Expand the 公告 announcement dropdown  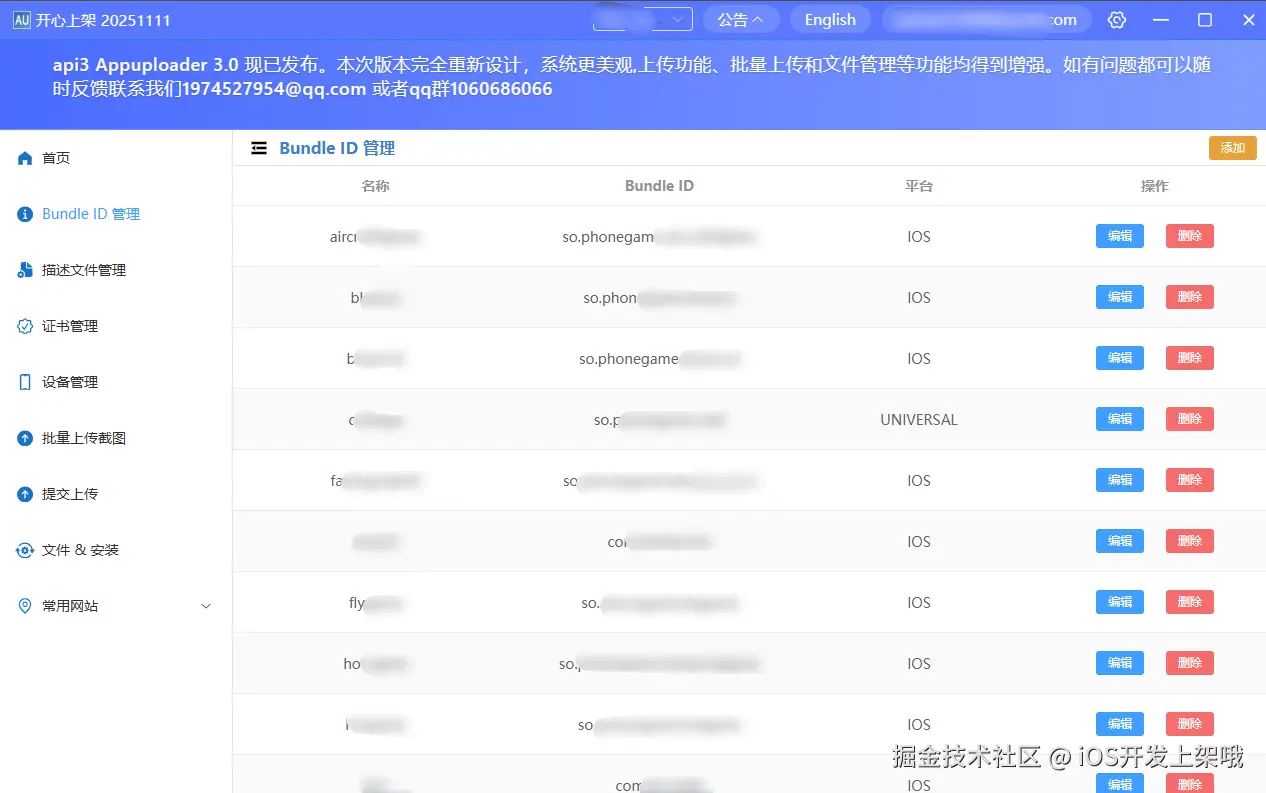[x=741, y=19]
